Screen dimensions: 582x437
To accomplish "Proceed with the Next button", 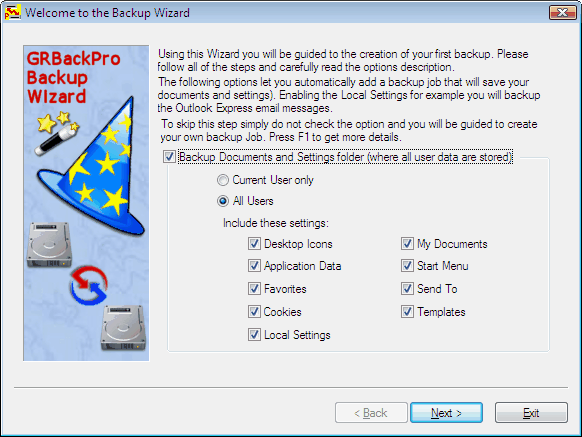I will pos(447,412).
